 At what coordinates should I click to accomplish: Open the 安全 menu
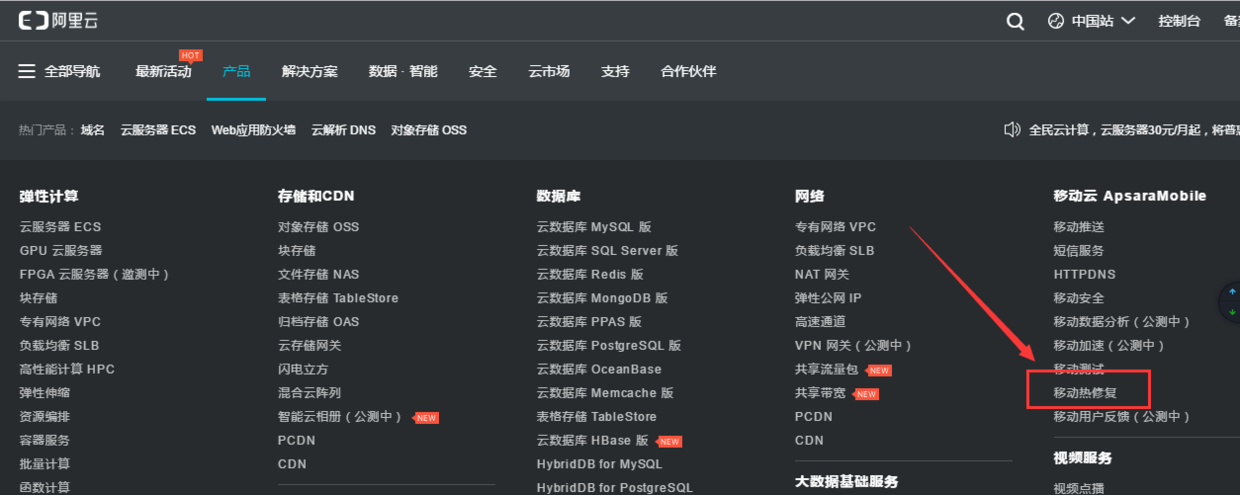[483, 71]
